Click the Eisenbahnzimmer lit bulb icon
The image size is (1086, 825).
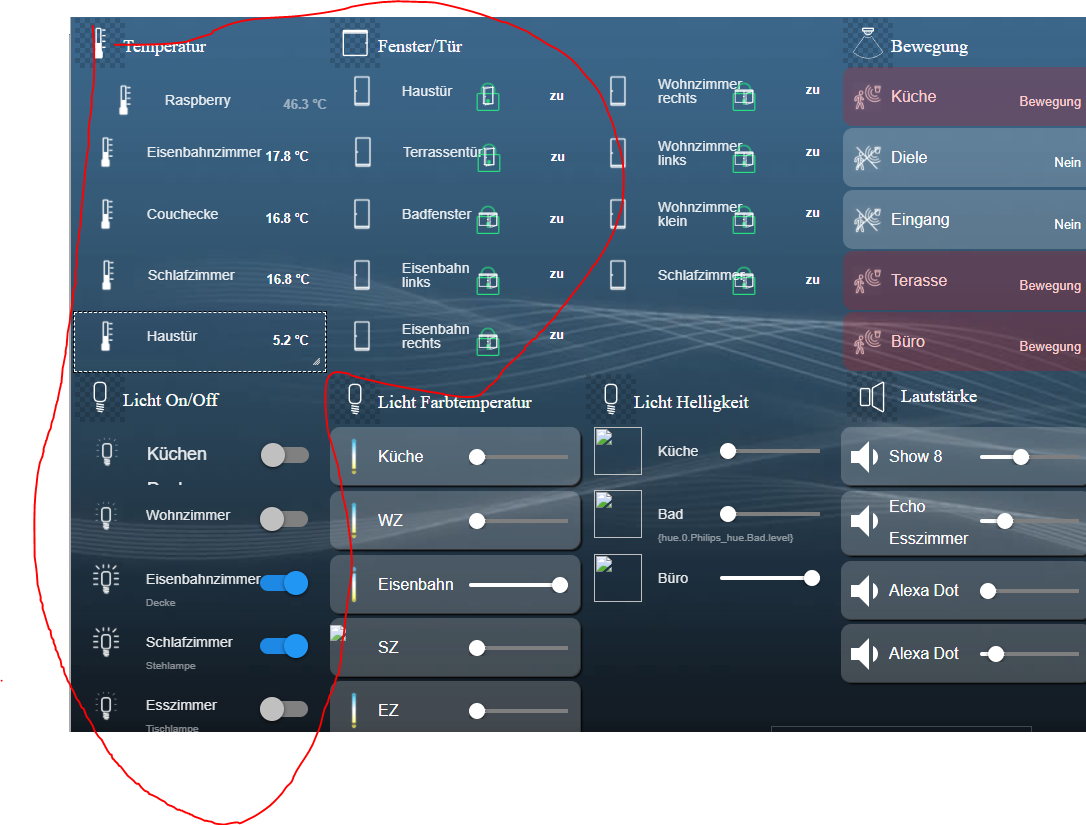tap(106, 578)
